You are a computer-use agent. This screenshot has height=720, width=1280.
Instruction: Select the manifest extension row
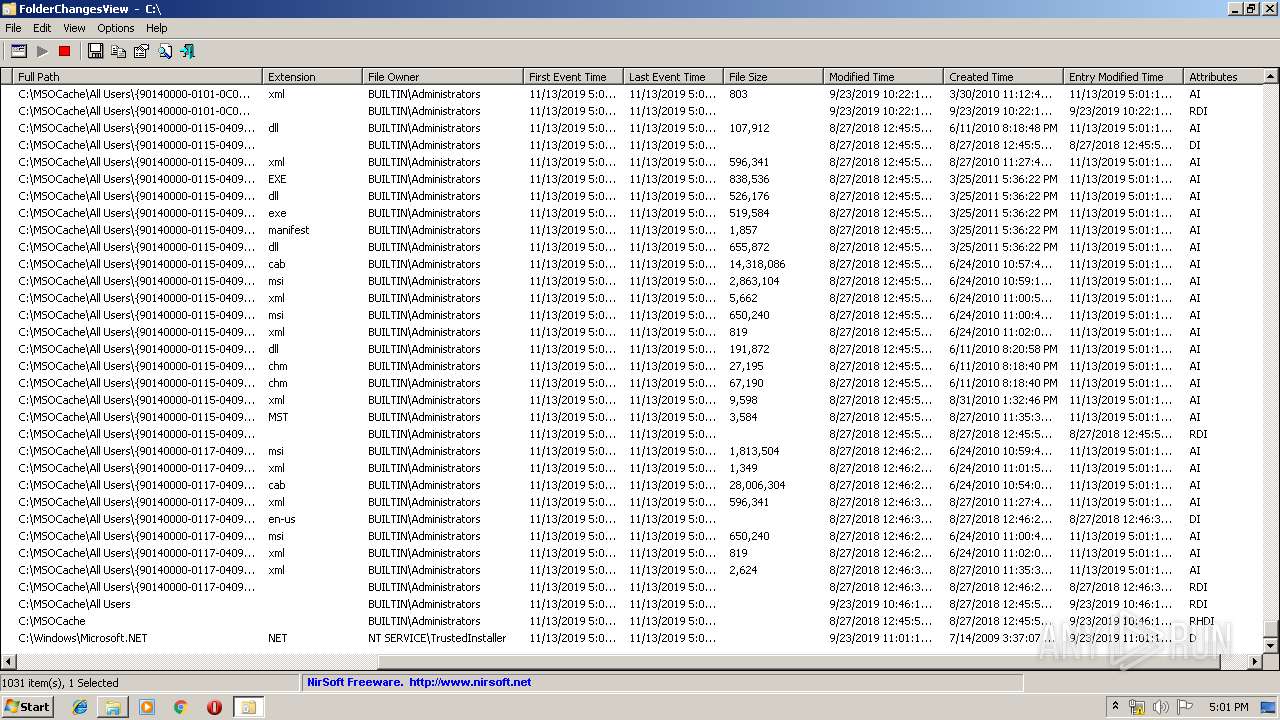pyautogui.click(x=632, y=230)
